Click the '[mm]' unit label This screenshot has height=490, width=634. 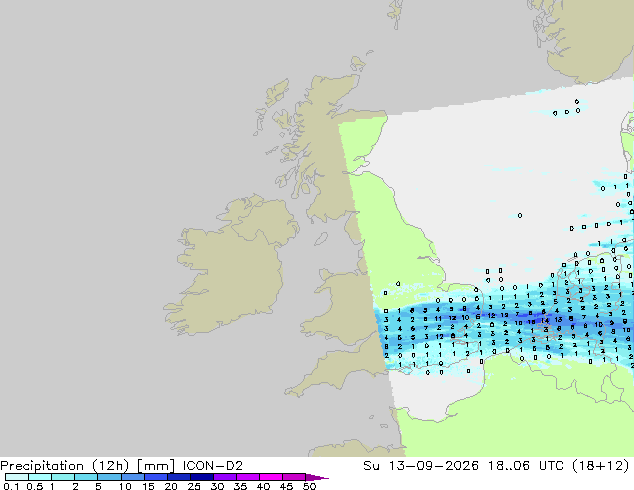pos(156,466)
